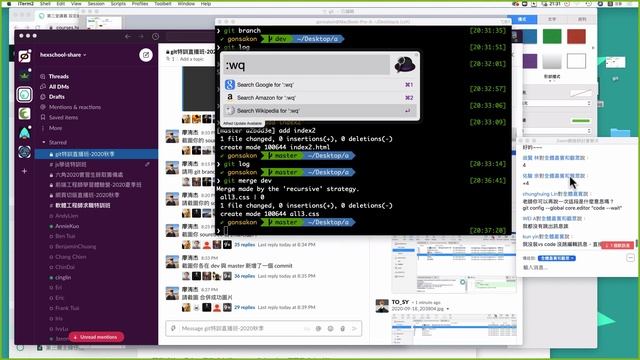
Task: Click Alfred Update Available label
Action: (242, 123)
